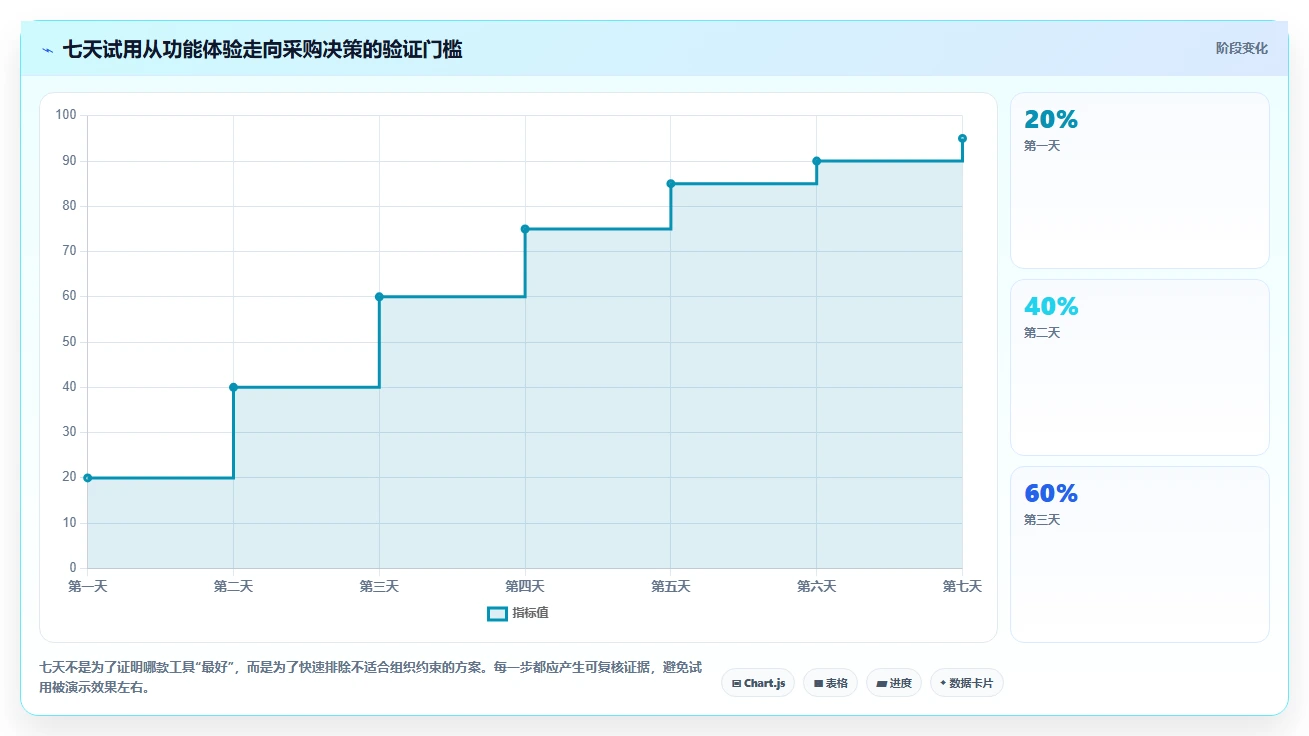Click the chart data point at value 85
Screen dimensions: 1309x736
pyautogui.click(x=671, y=184)
